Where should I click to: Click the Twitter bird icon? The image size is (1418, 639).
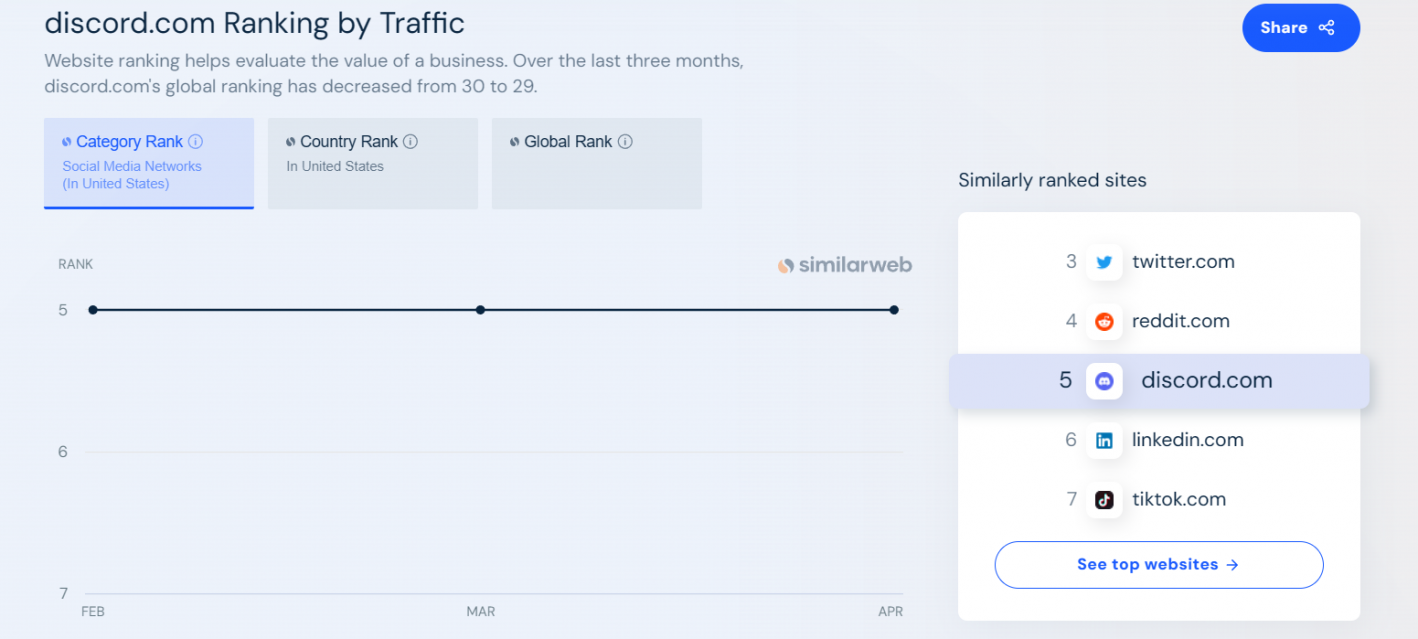coord(1104,262)
